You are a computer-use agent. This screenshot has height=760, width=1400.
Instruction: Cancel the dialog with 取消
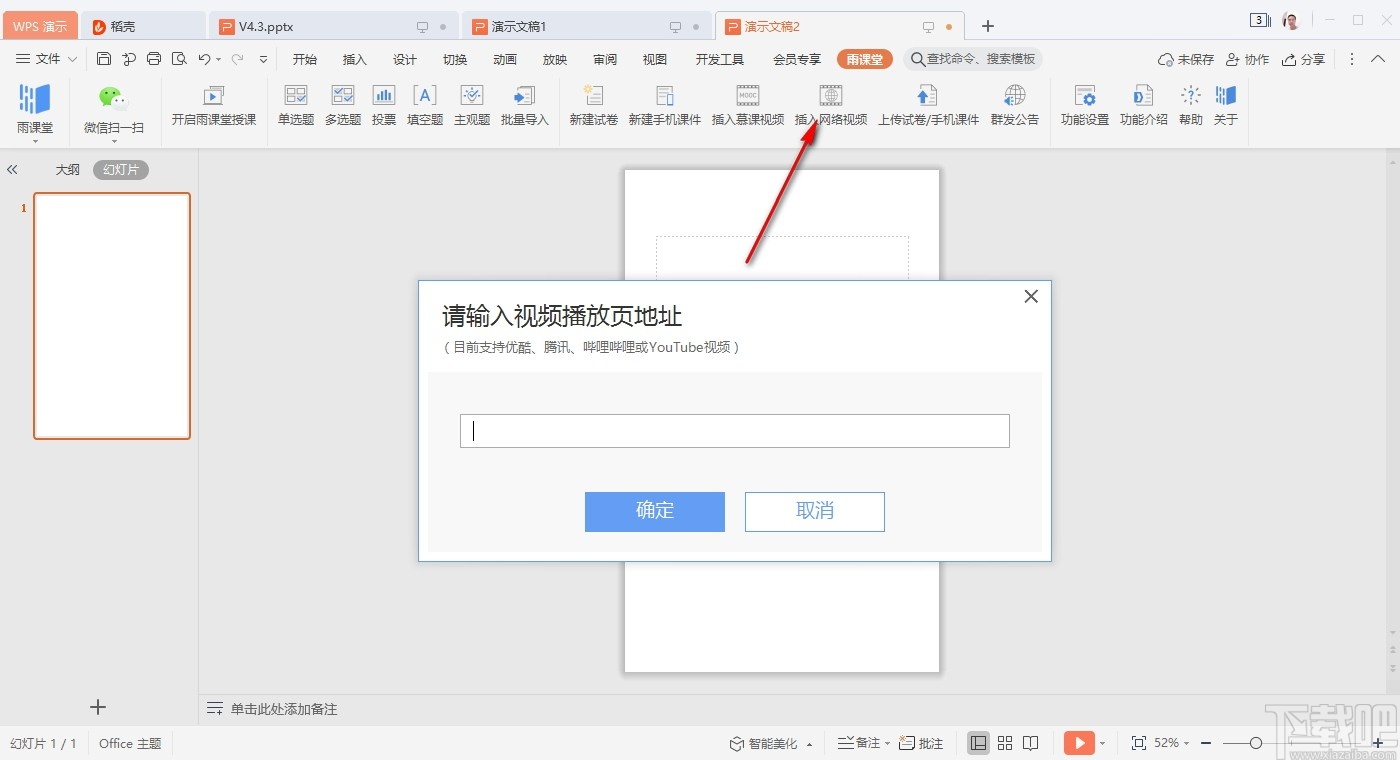point(815,511)
